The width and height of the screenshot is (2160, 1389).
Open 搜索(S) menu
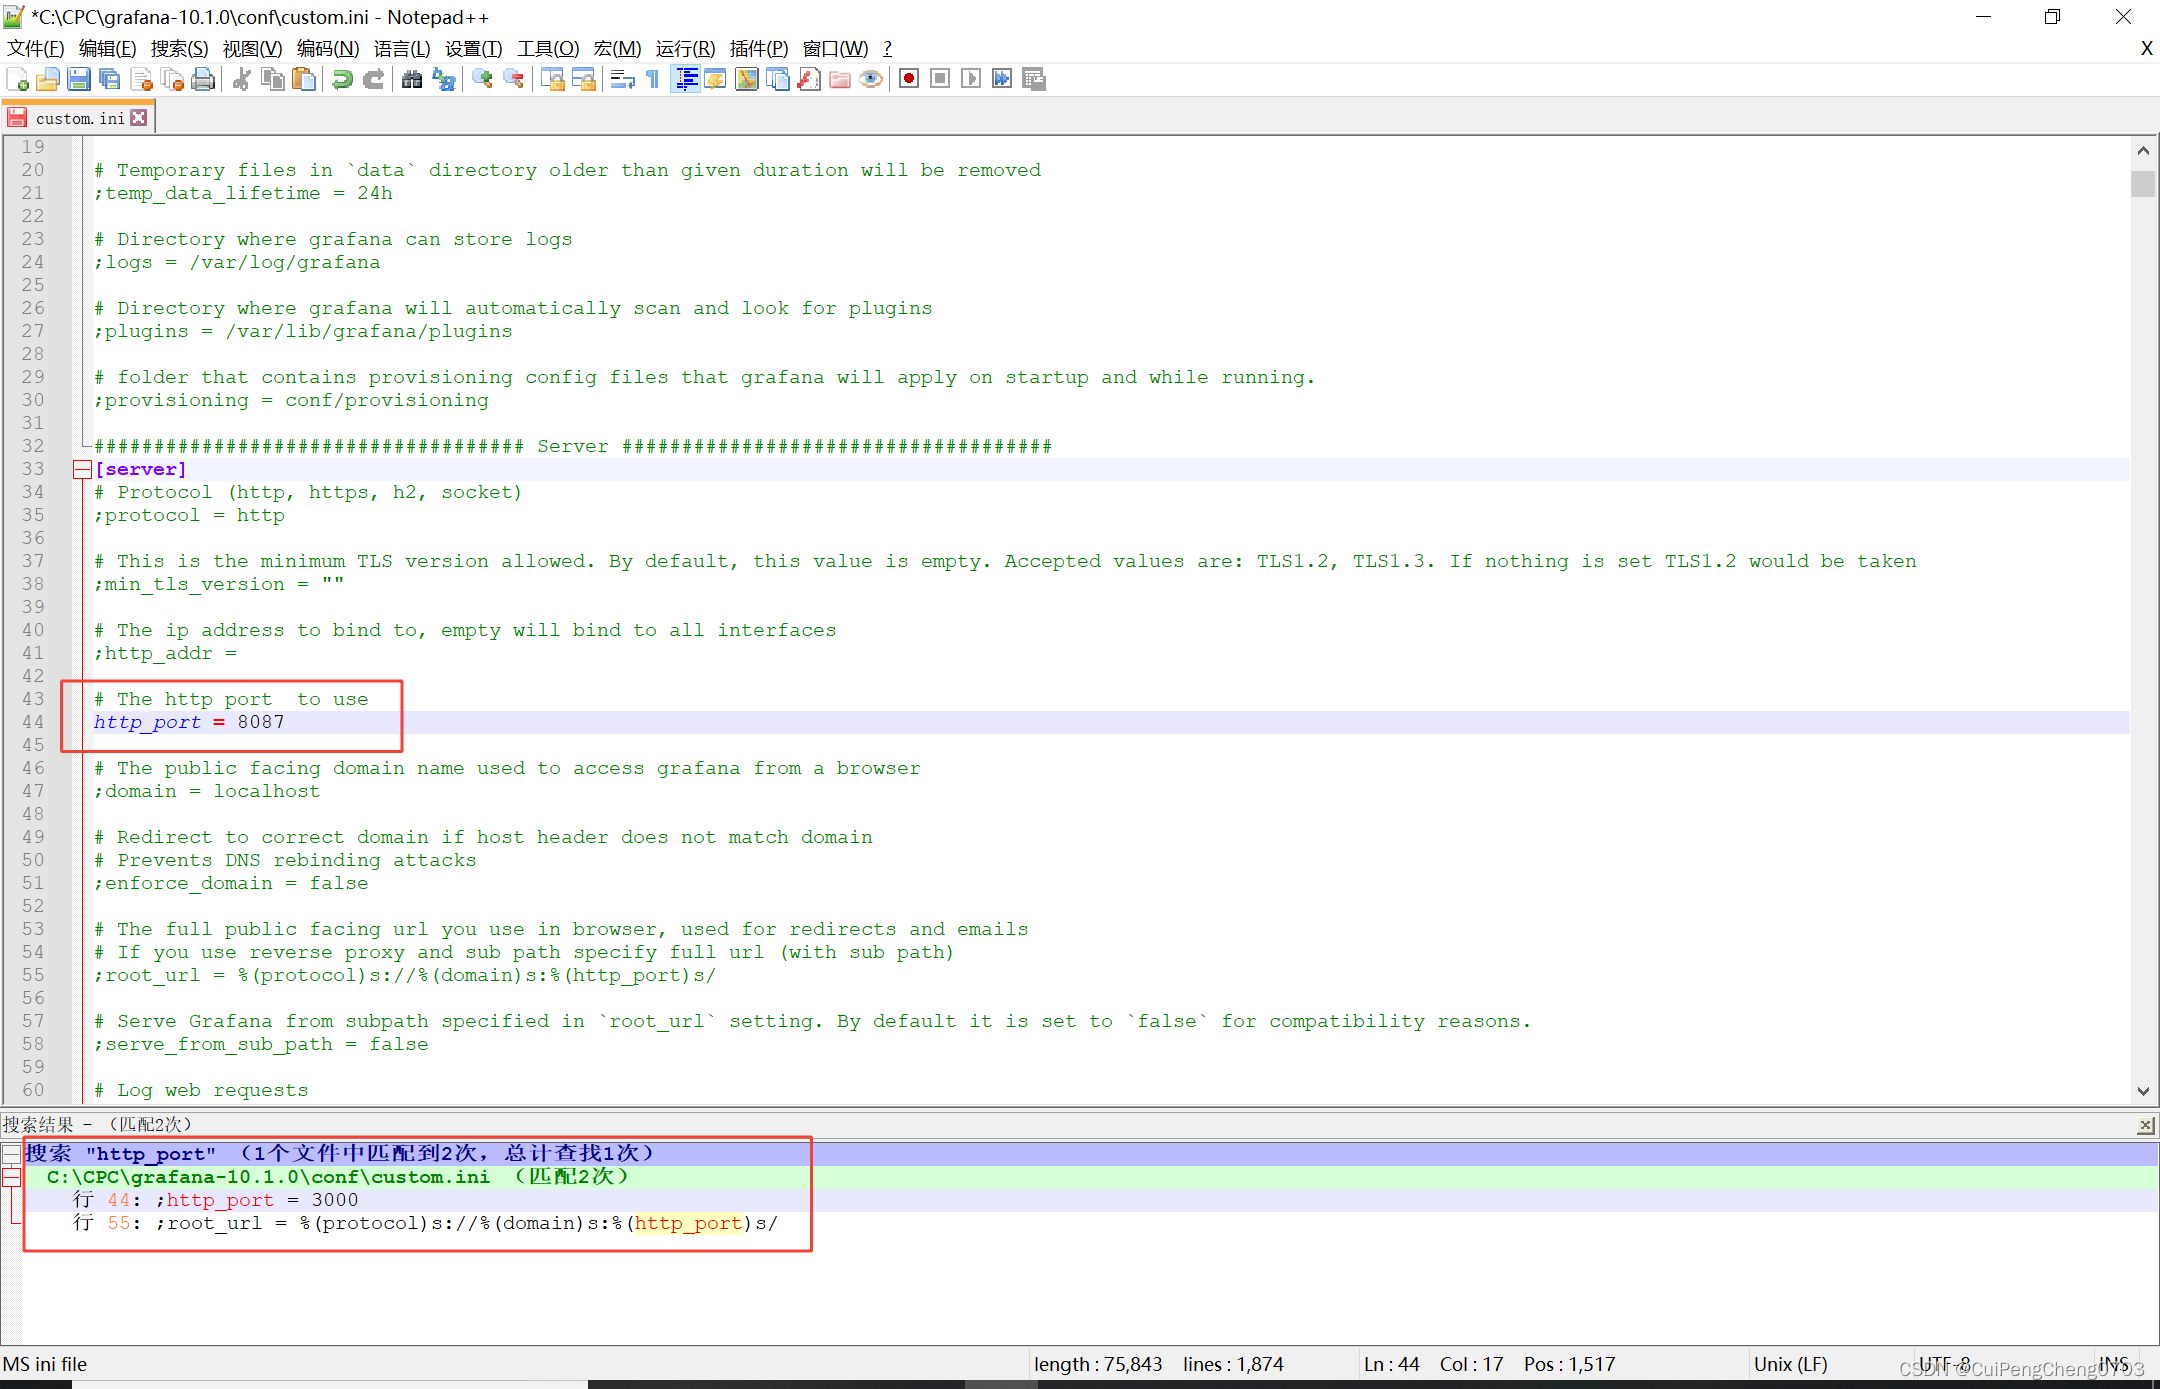179,48
